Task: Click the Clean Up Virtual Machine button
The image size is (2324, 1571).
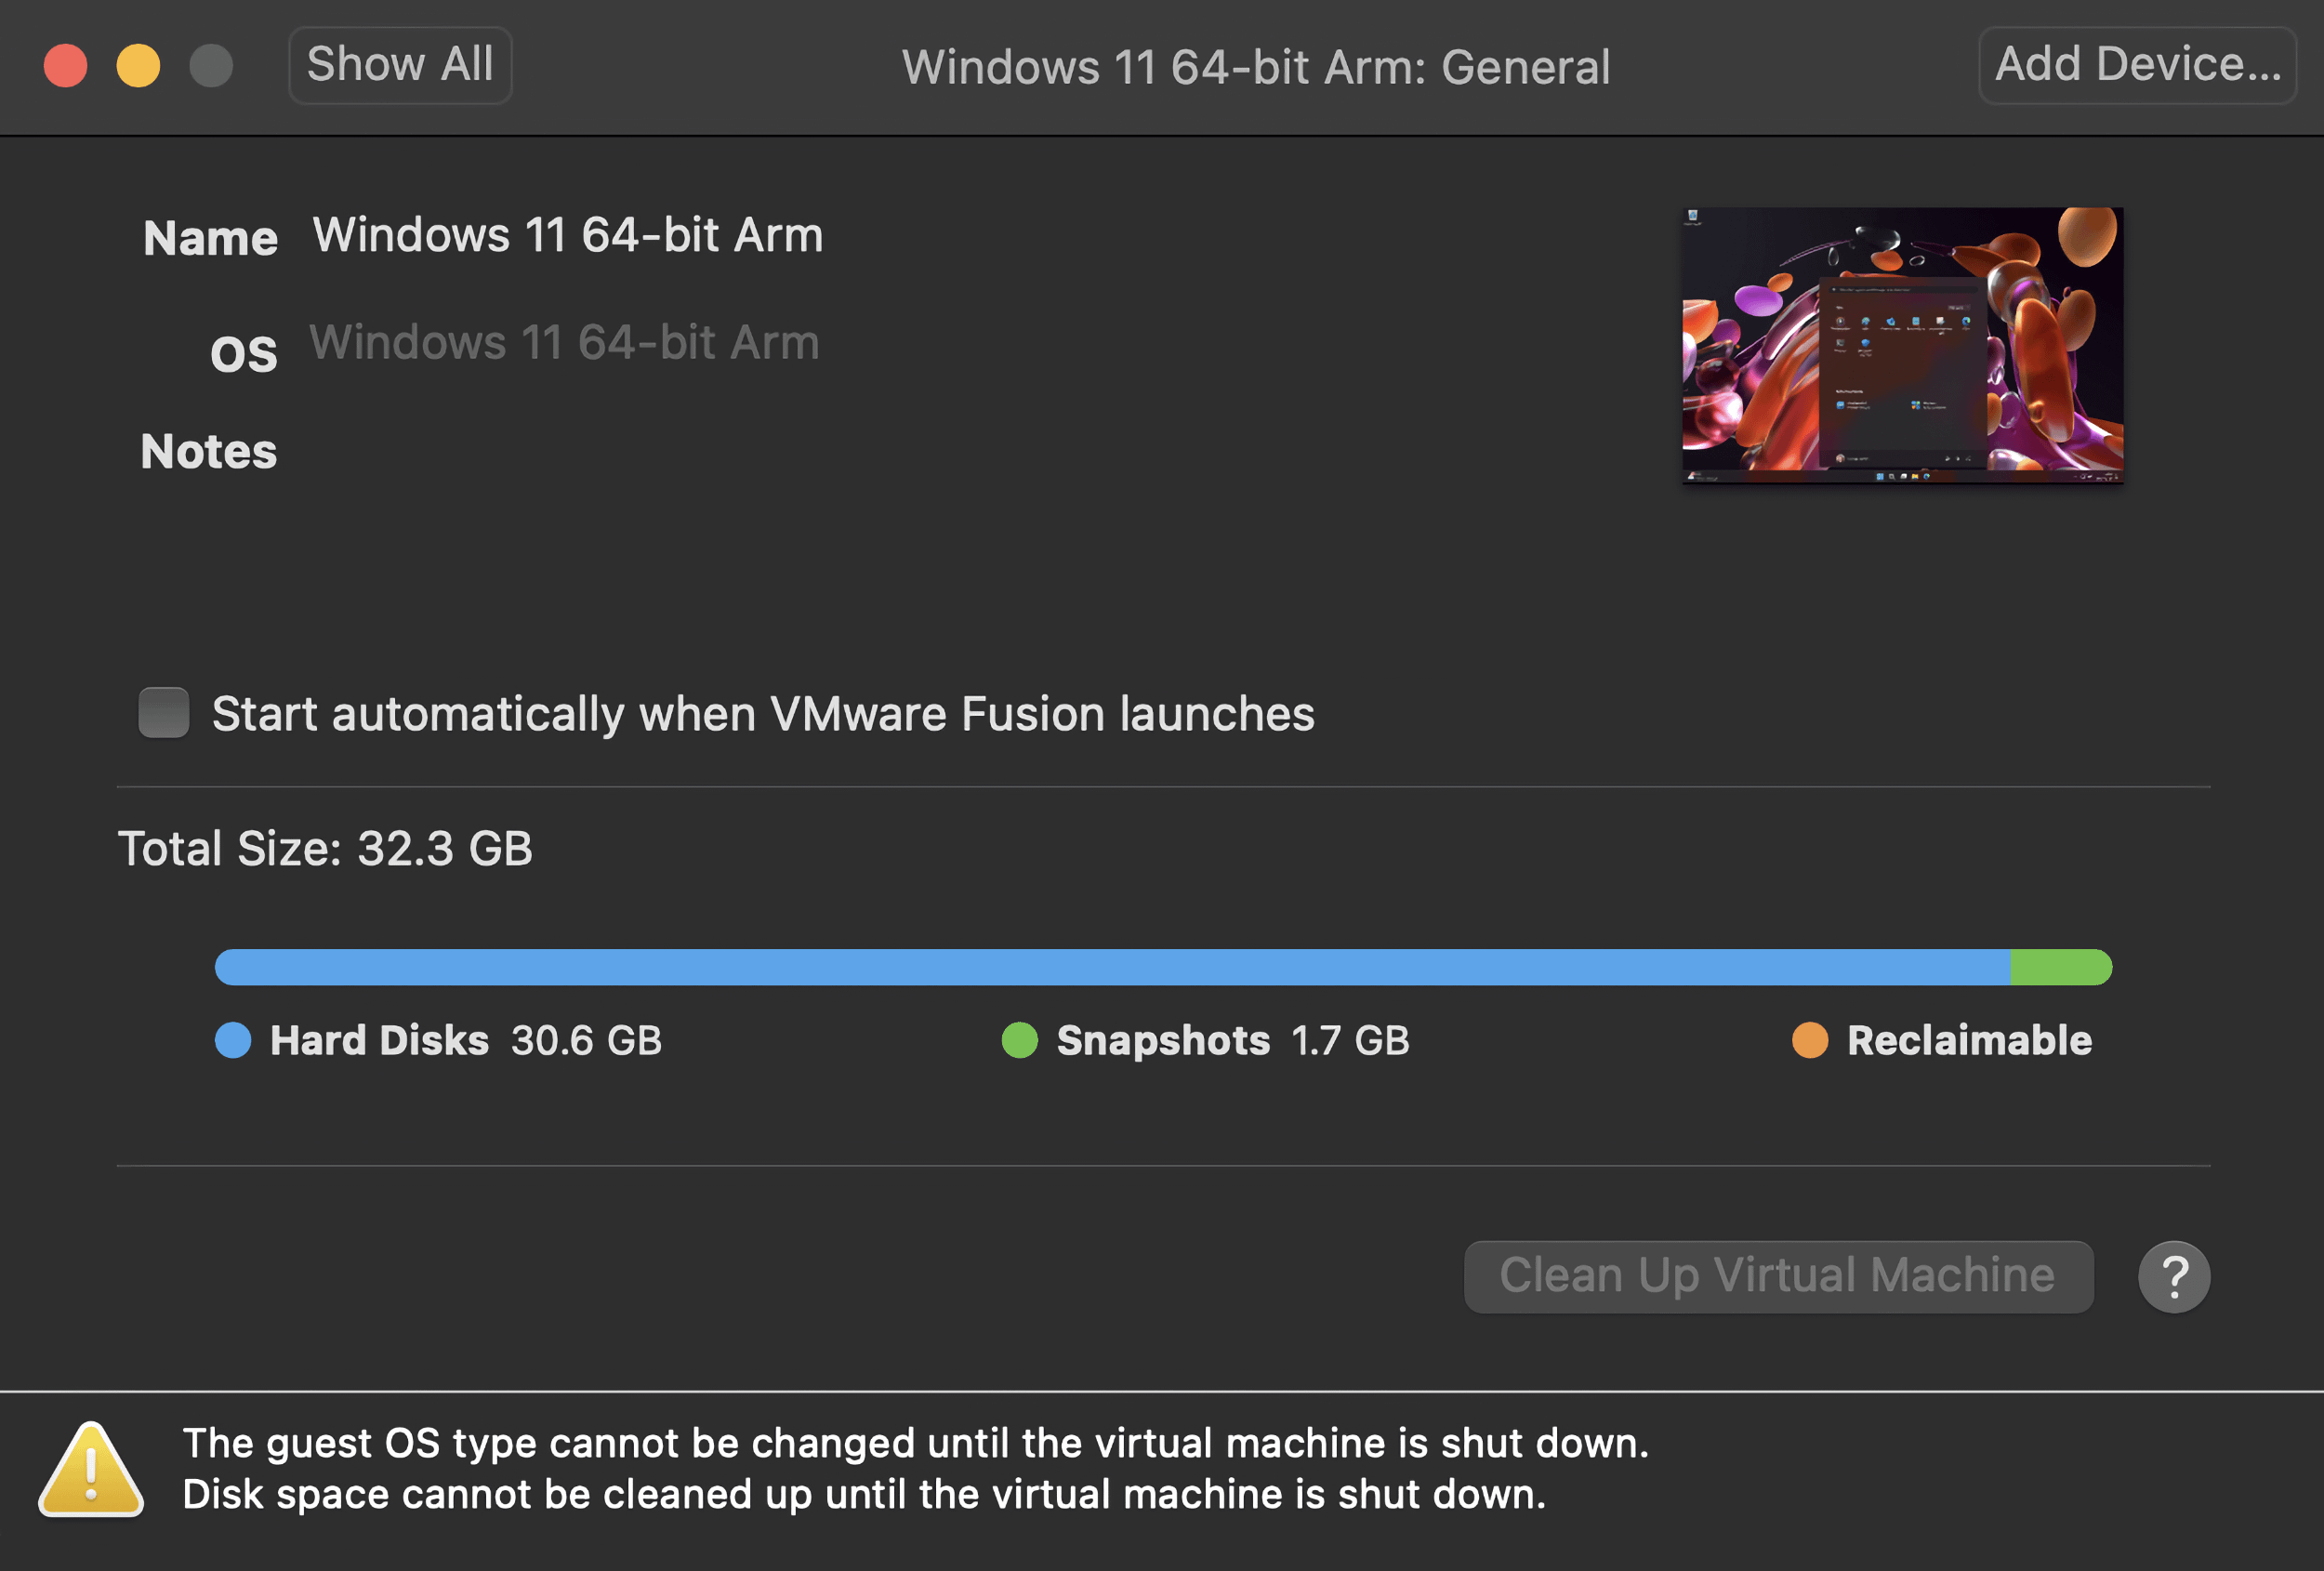Action: point(1777,1275)
